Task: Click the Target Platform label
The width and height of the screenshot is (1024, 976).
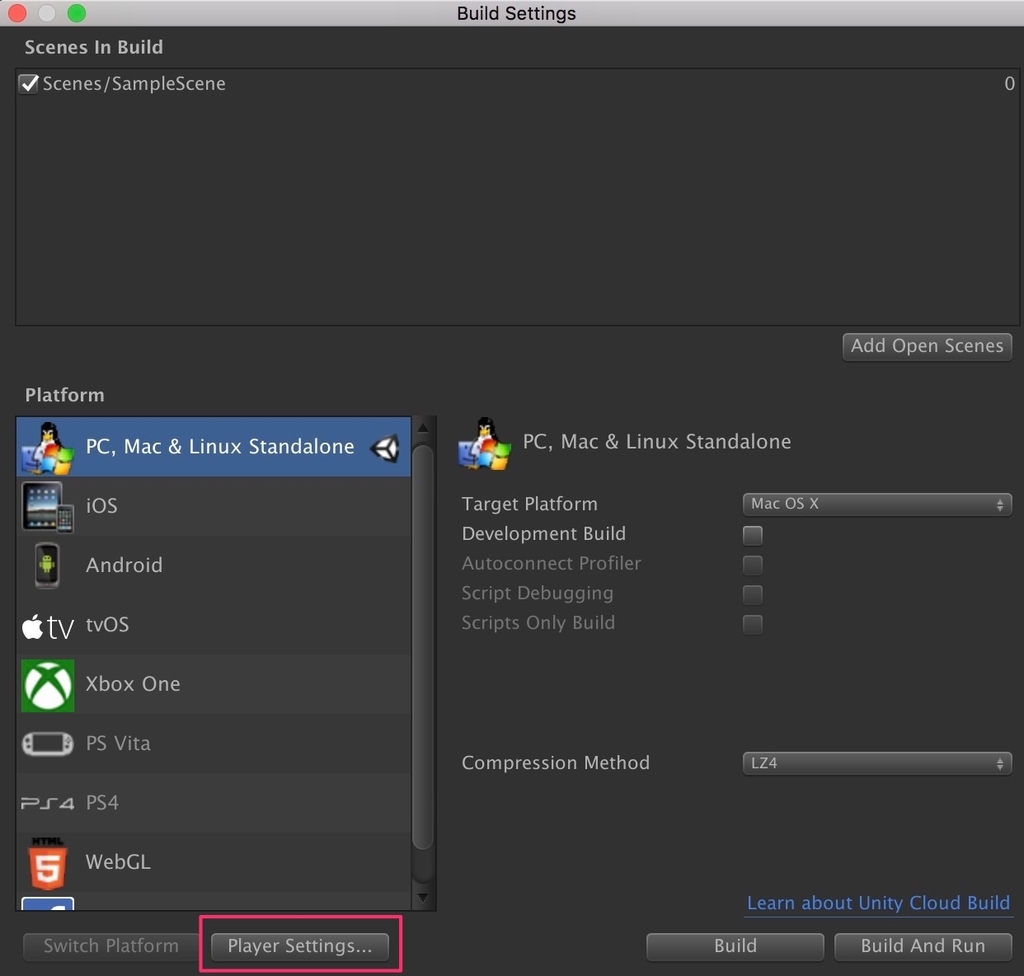Action: click(x=530, y=504)
